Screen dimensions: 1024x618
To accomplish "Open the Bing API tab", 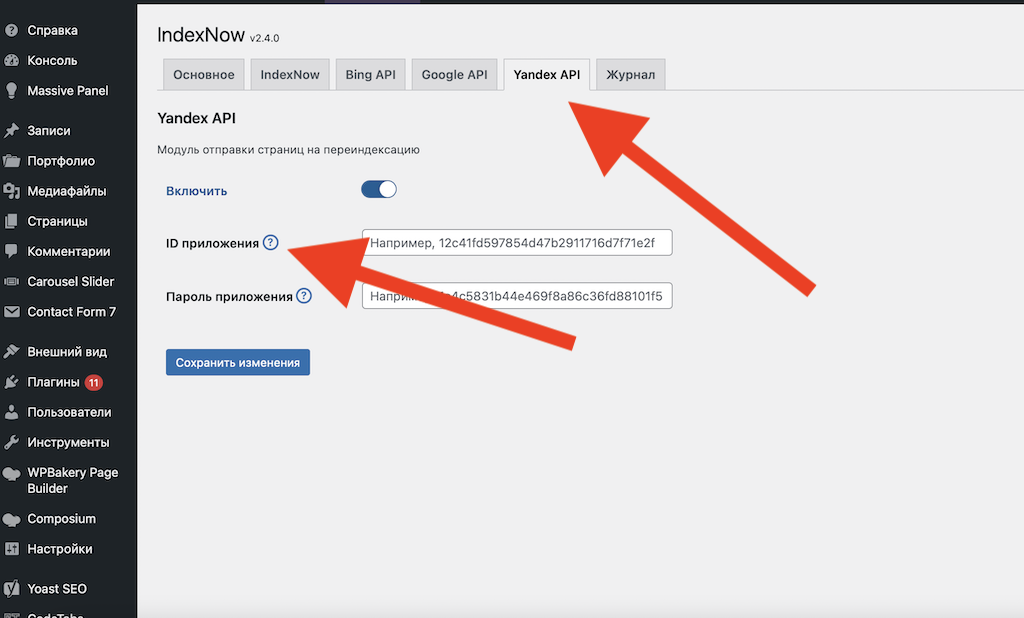I will (370, 74).
